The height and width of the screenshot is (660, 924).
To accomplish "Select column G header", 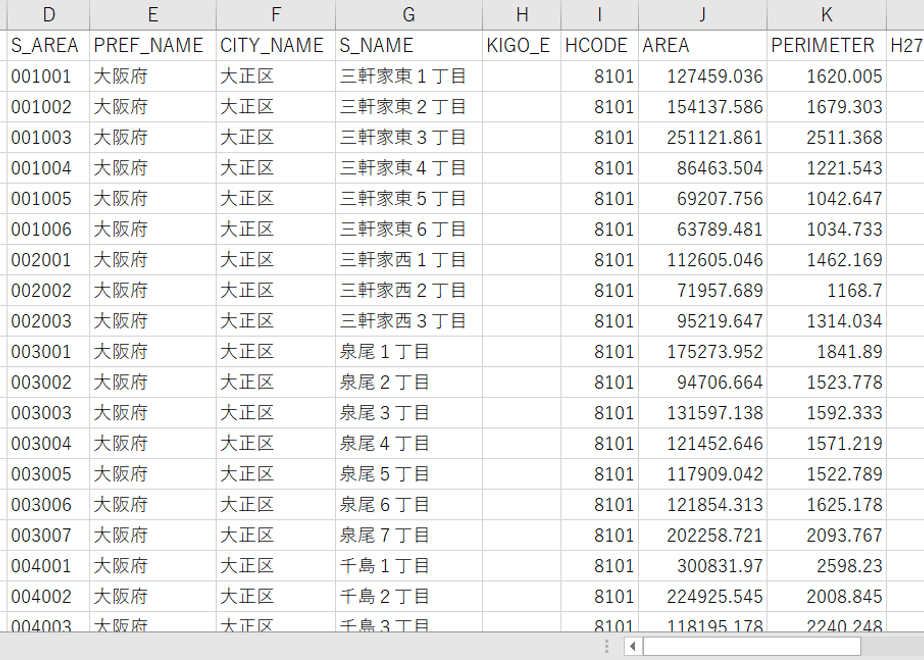I will point(409,14).
